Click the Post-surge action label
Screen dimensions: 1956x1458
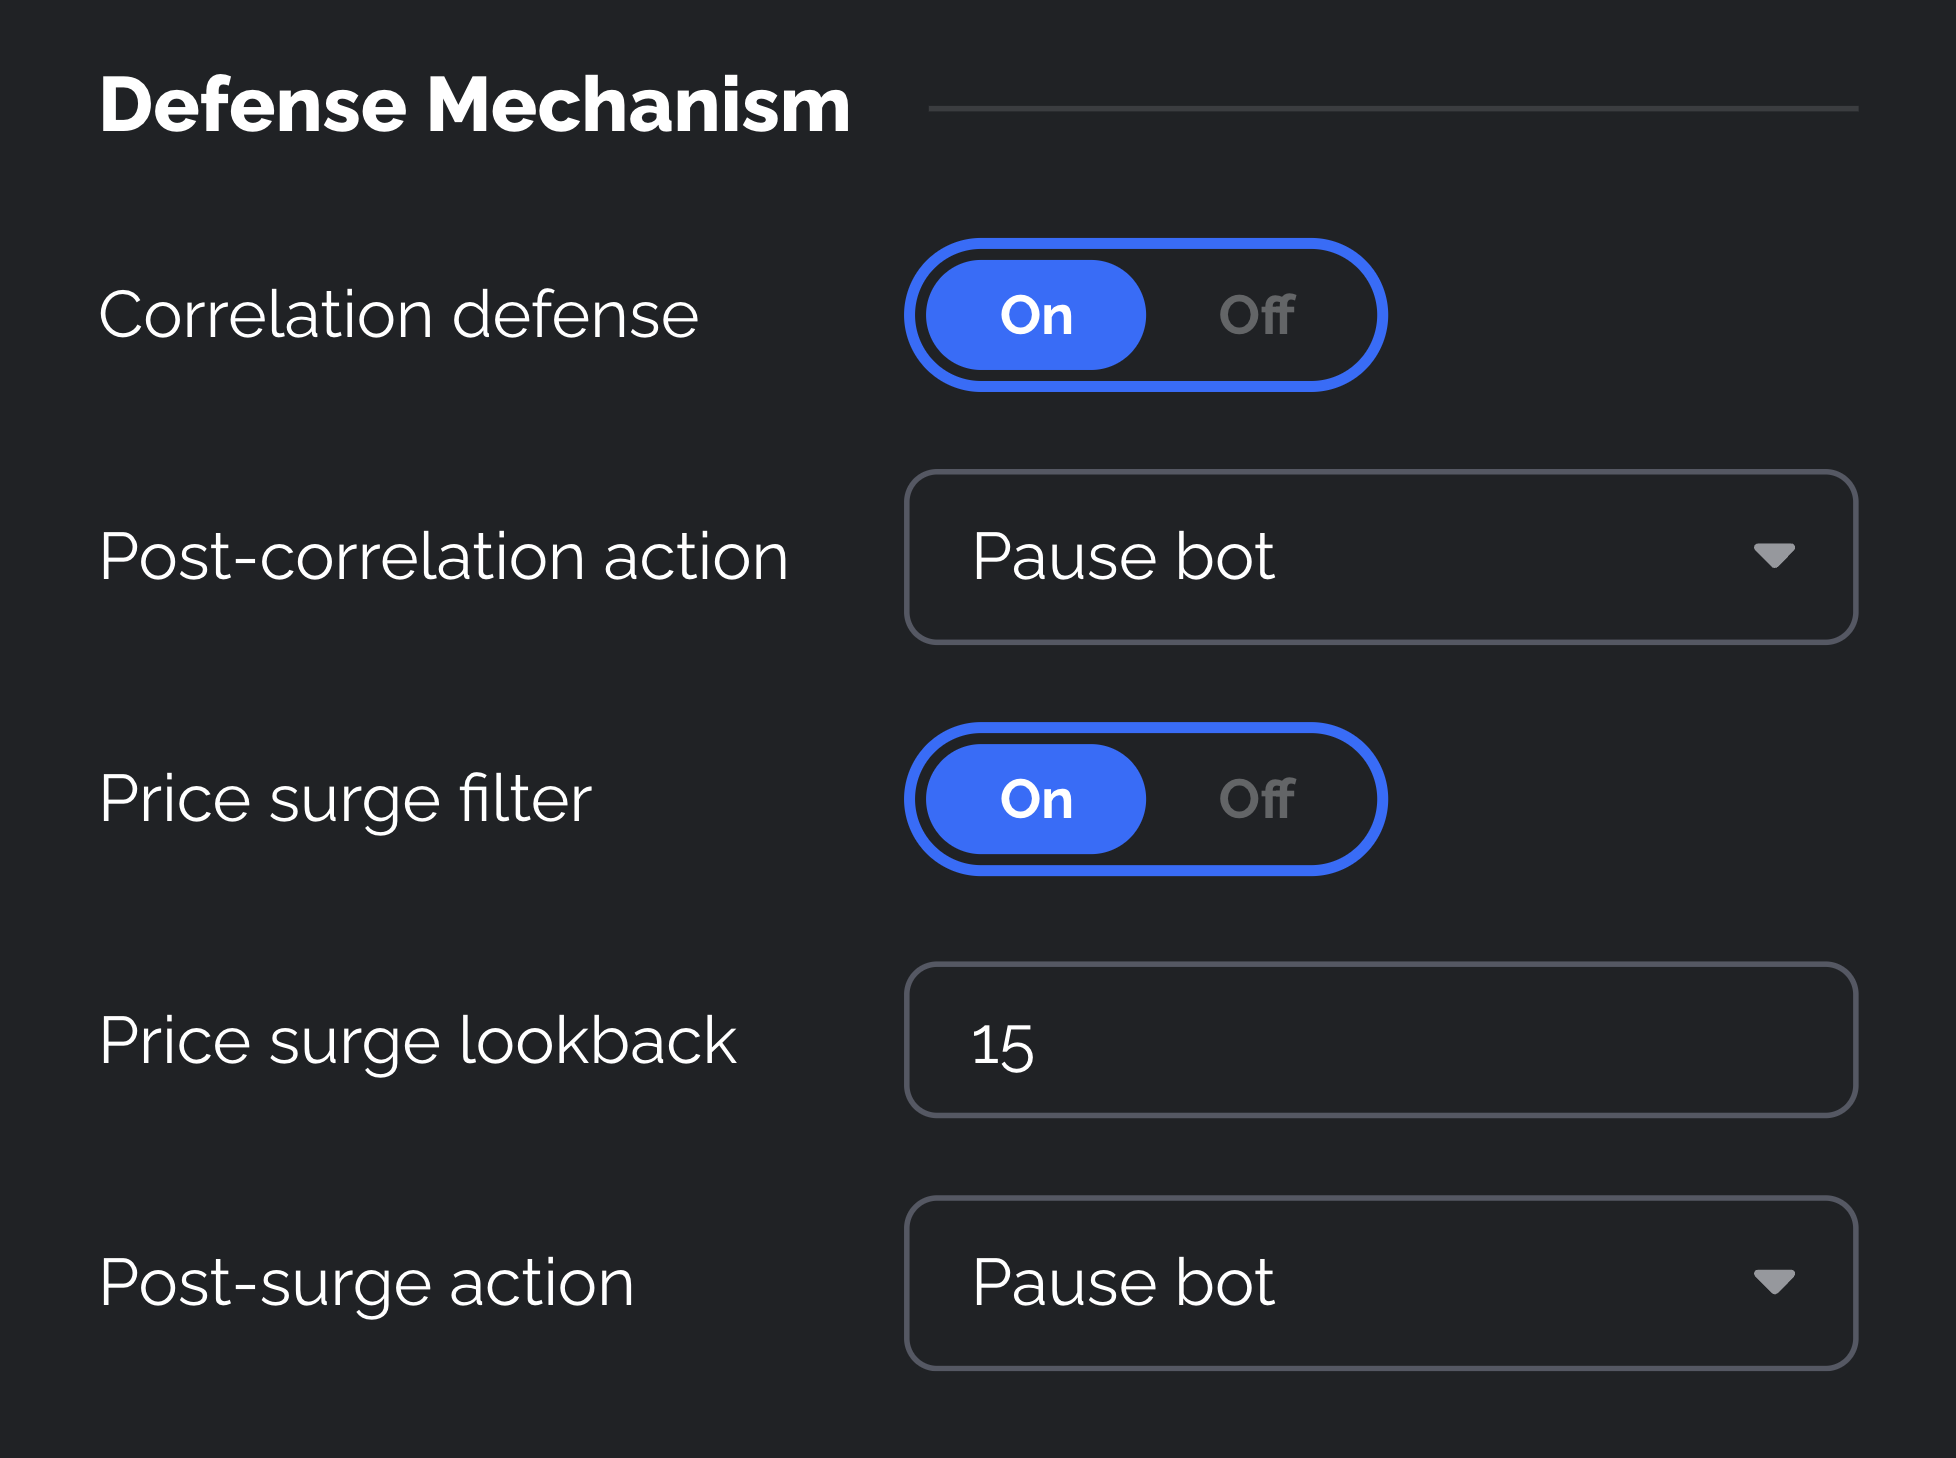[366, 1283]
